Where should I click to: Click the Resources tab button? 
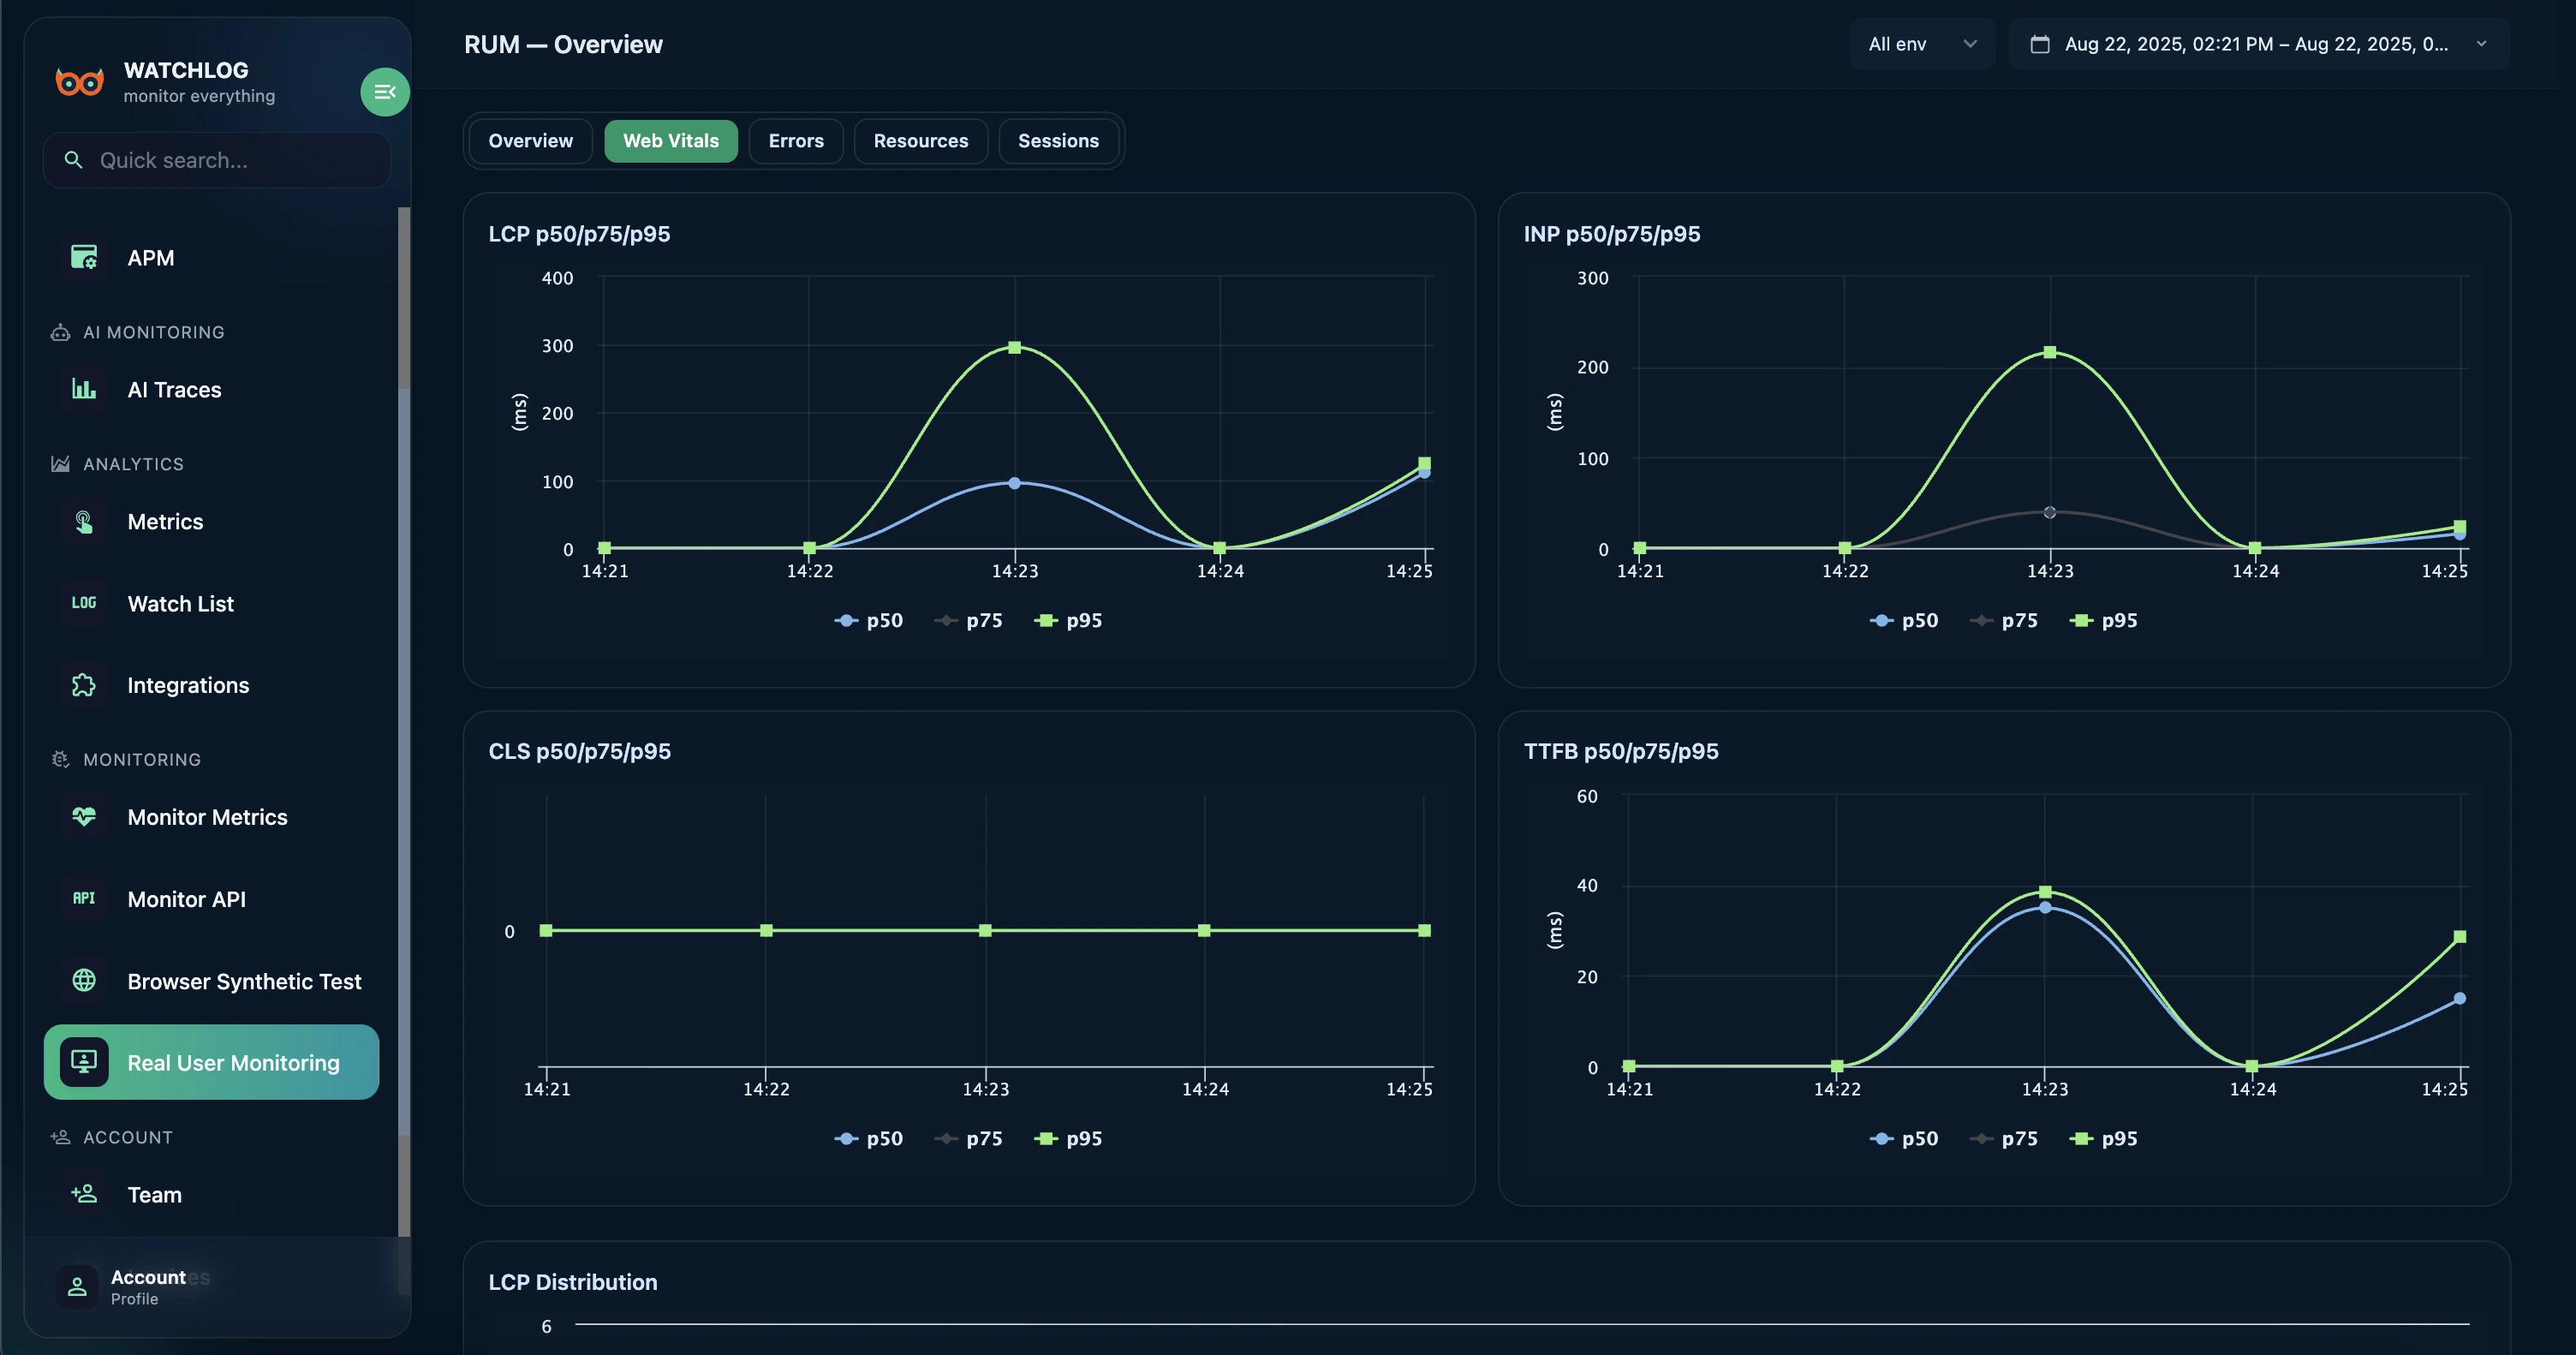click(x=920, y=141)
